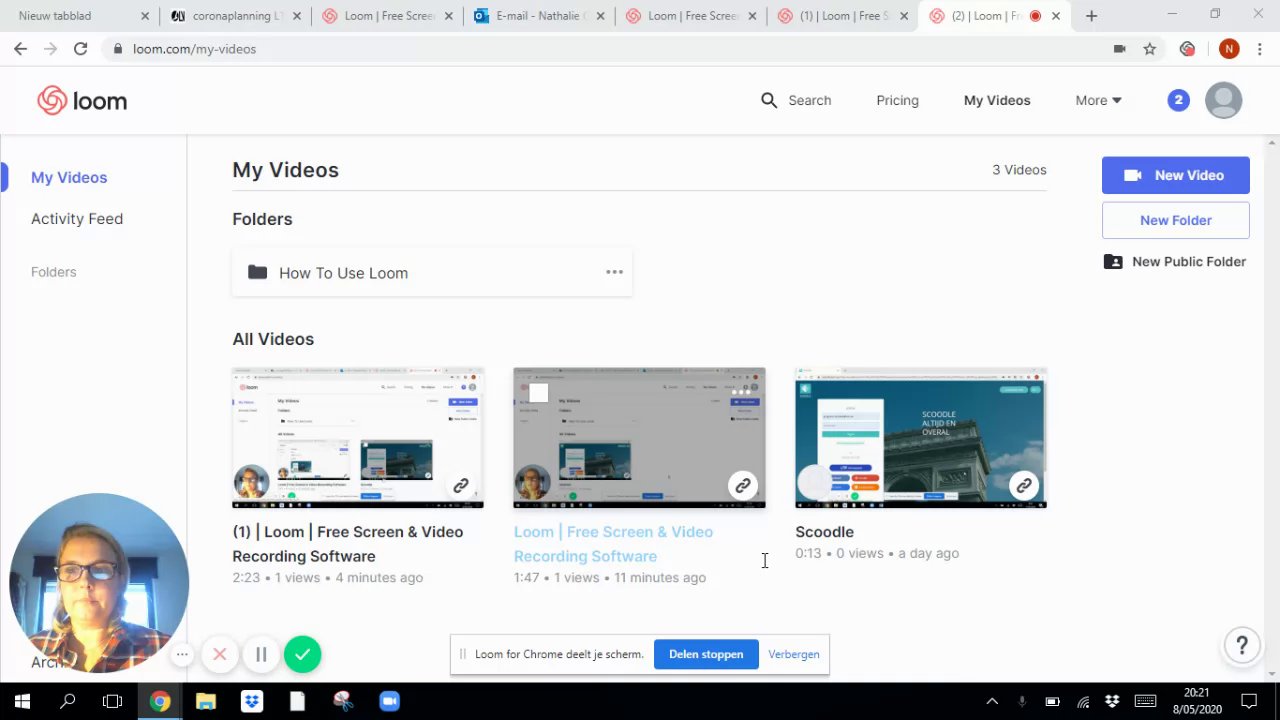Viewport: 1280px width, 720px height.
Task: Switch to the Nieuw tabblad tab
Action: (x=78, y=16)
